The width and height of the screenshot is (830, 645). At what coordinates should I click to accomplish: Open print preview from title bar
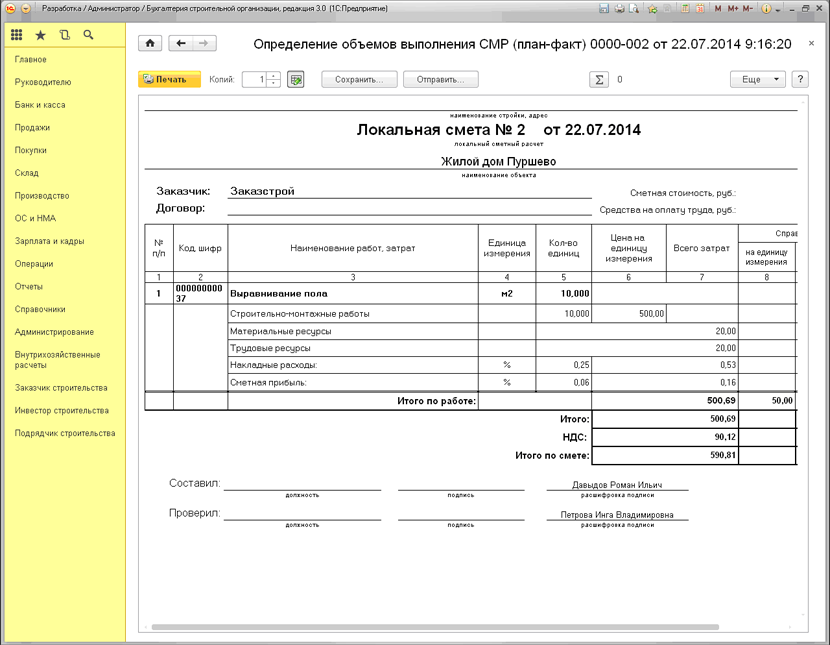coord(634,8)
